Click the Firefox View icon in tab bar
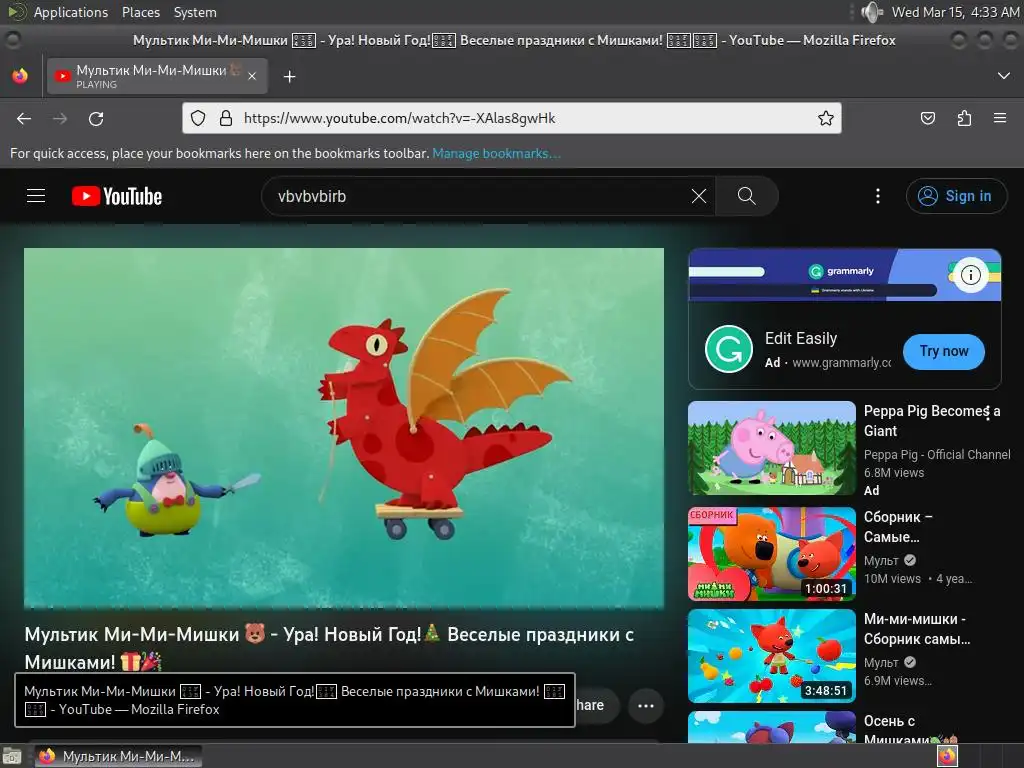 20,76
